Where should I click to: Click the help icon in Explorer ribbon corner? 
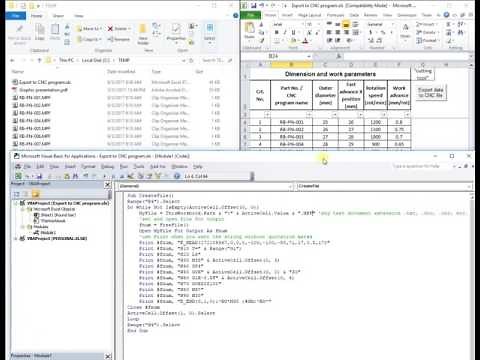point(235,15)
